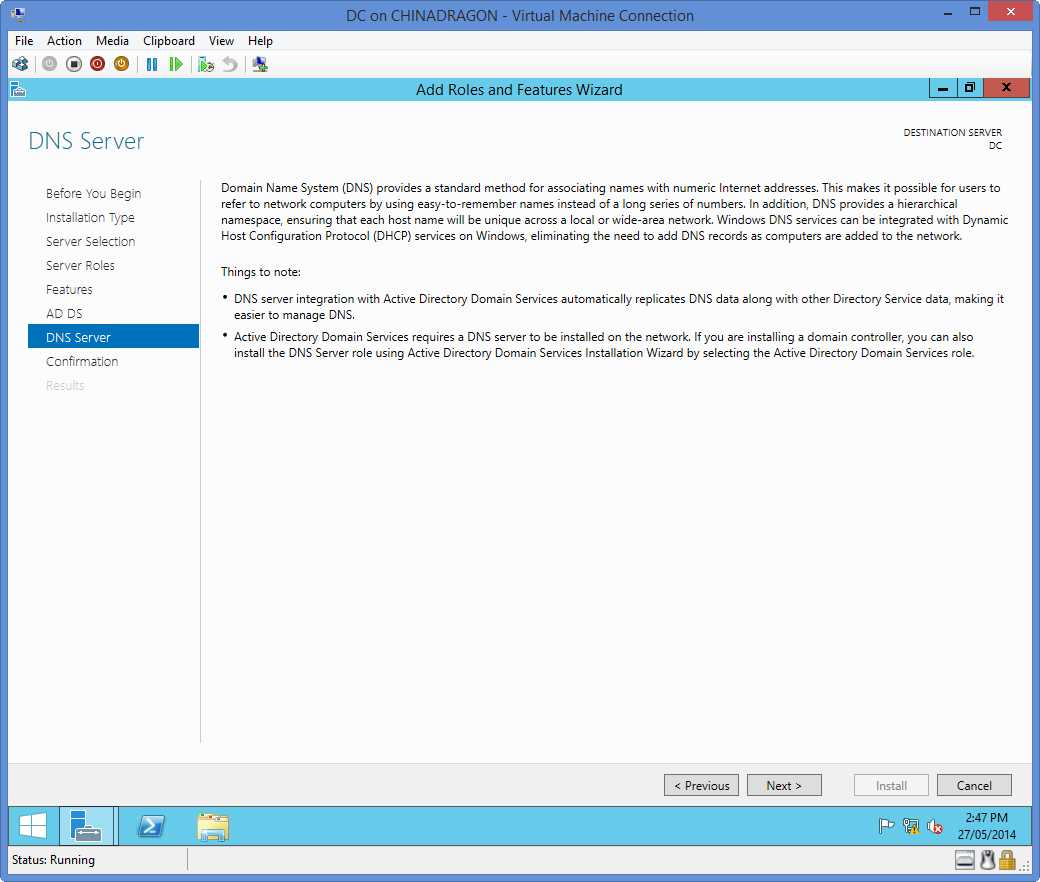This screenshot has height=882, width=1040.
Task: Launch PowerShell from the taskbar
Action: point(151,826)
